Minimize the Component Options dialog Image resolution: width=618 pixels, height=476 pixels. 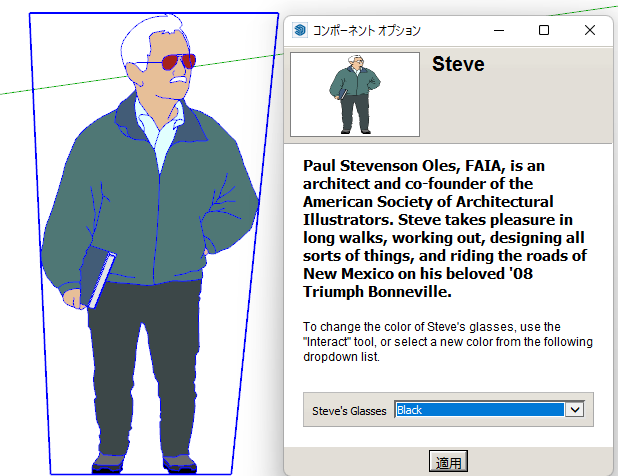point(497,30)
